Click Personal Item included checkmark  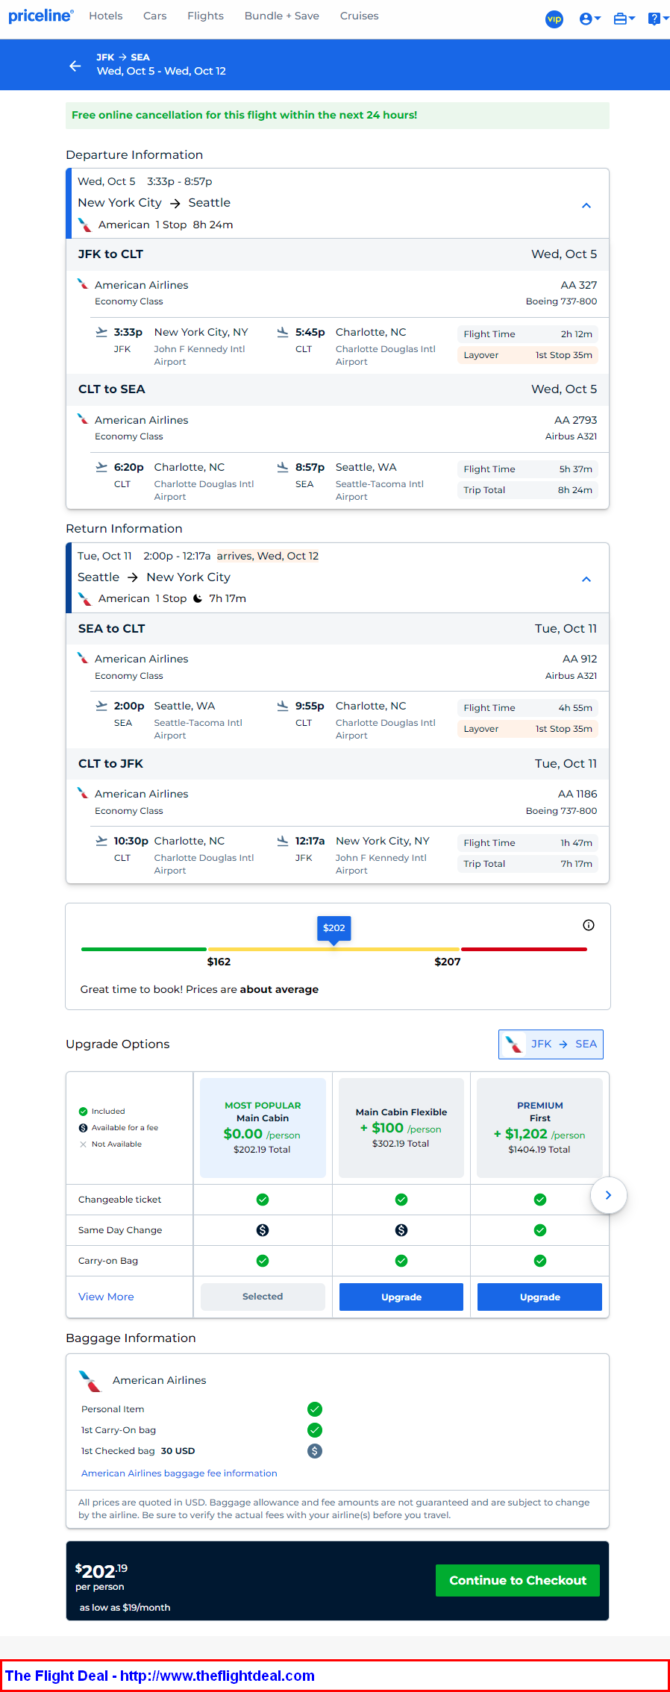point(314,1409)
